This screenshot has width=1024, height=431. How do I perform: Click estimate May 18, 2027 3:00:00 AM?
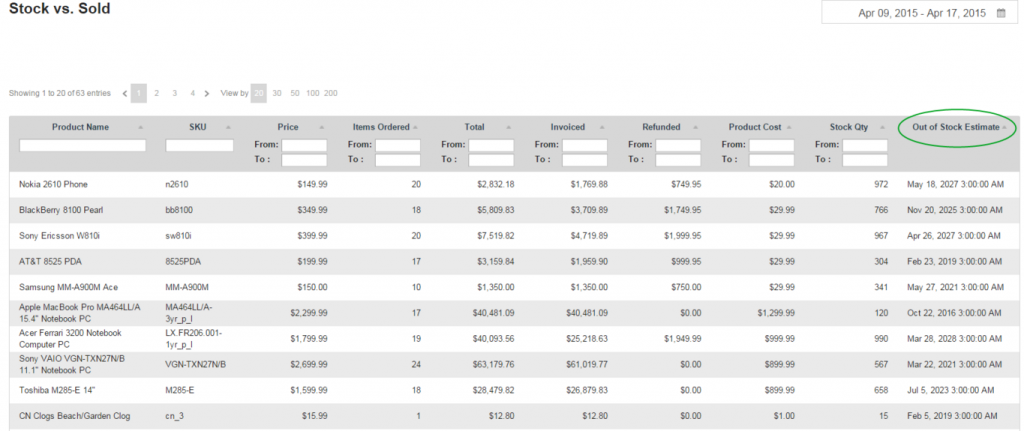955,185
